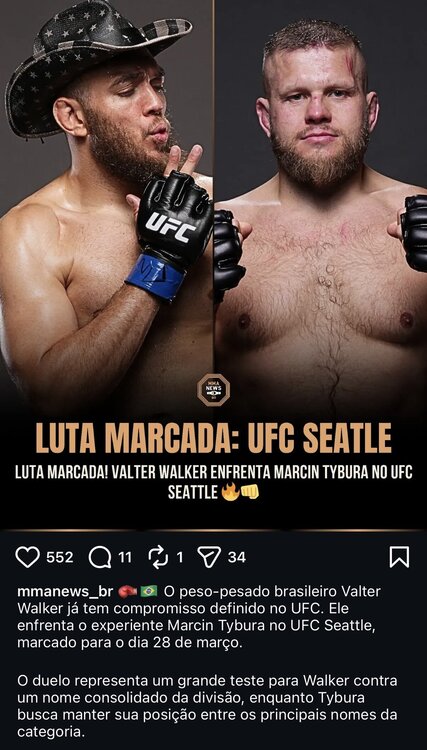The width and height of the screenshot is (427, 750).
Task: Like the post with the heart icon
Action: tap(28, 557)
